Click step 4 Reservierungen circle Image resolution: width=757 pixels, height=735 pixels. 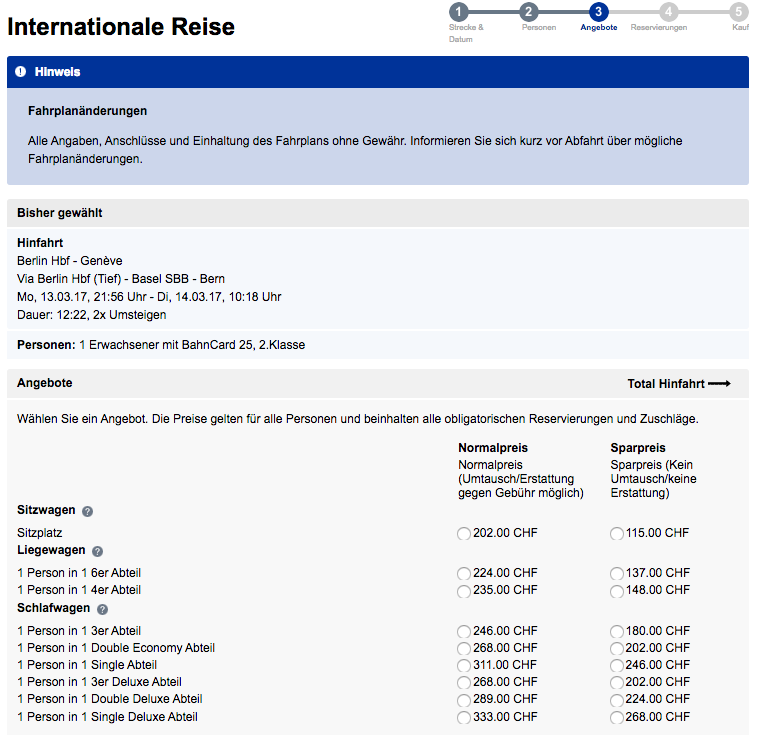tap(668, 12)
